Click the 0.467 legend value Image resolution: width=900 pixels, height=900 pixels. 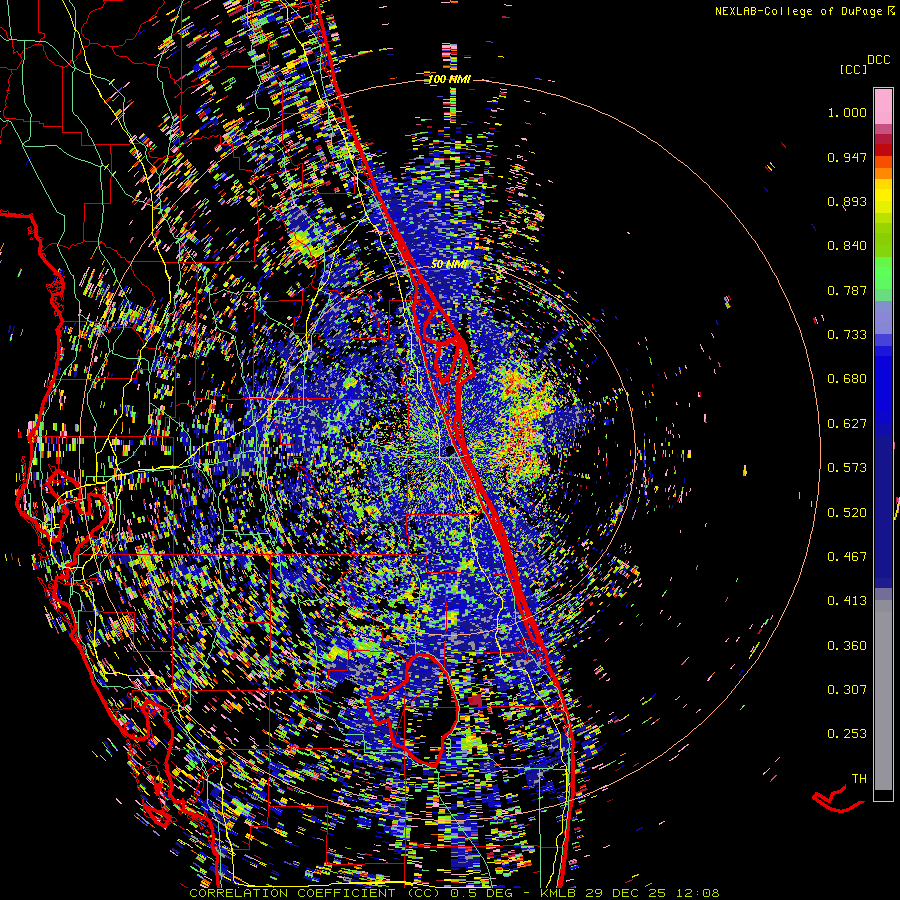coord(847,557)
